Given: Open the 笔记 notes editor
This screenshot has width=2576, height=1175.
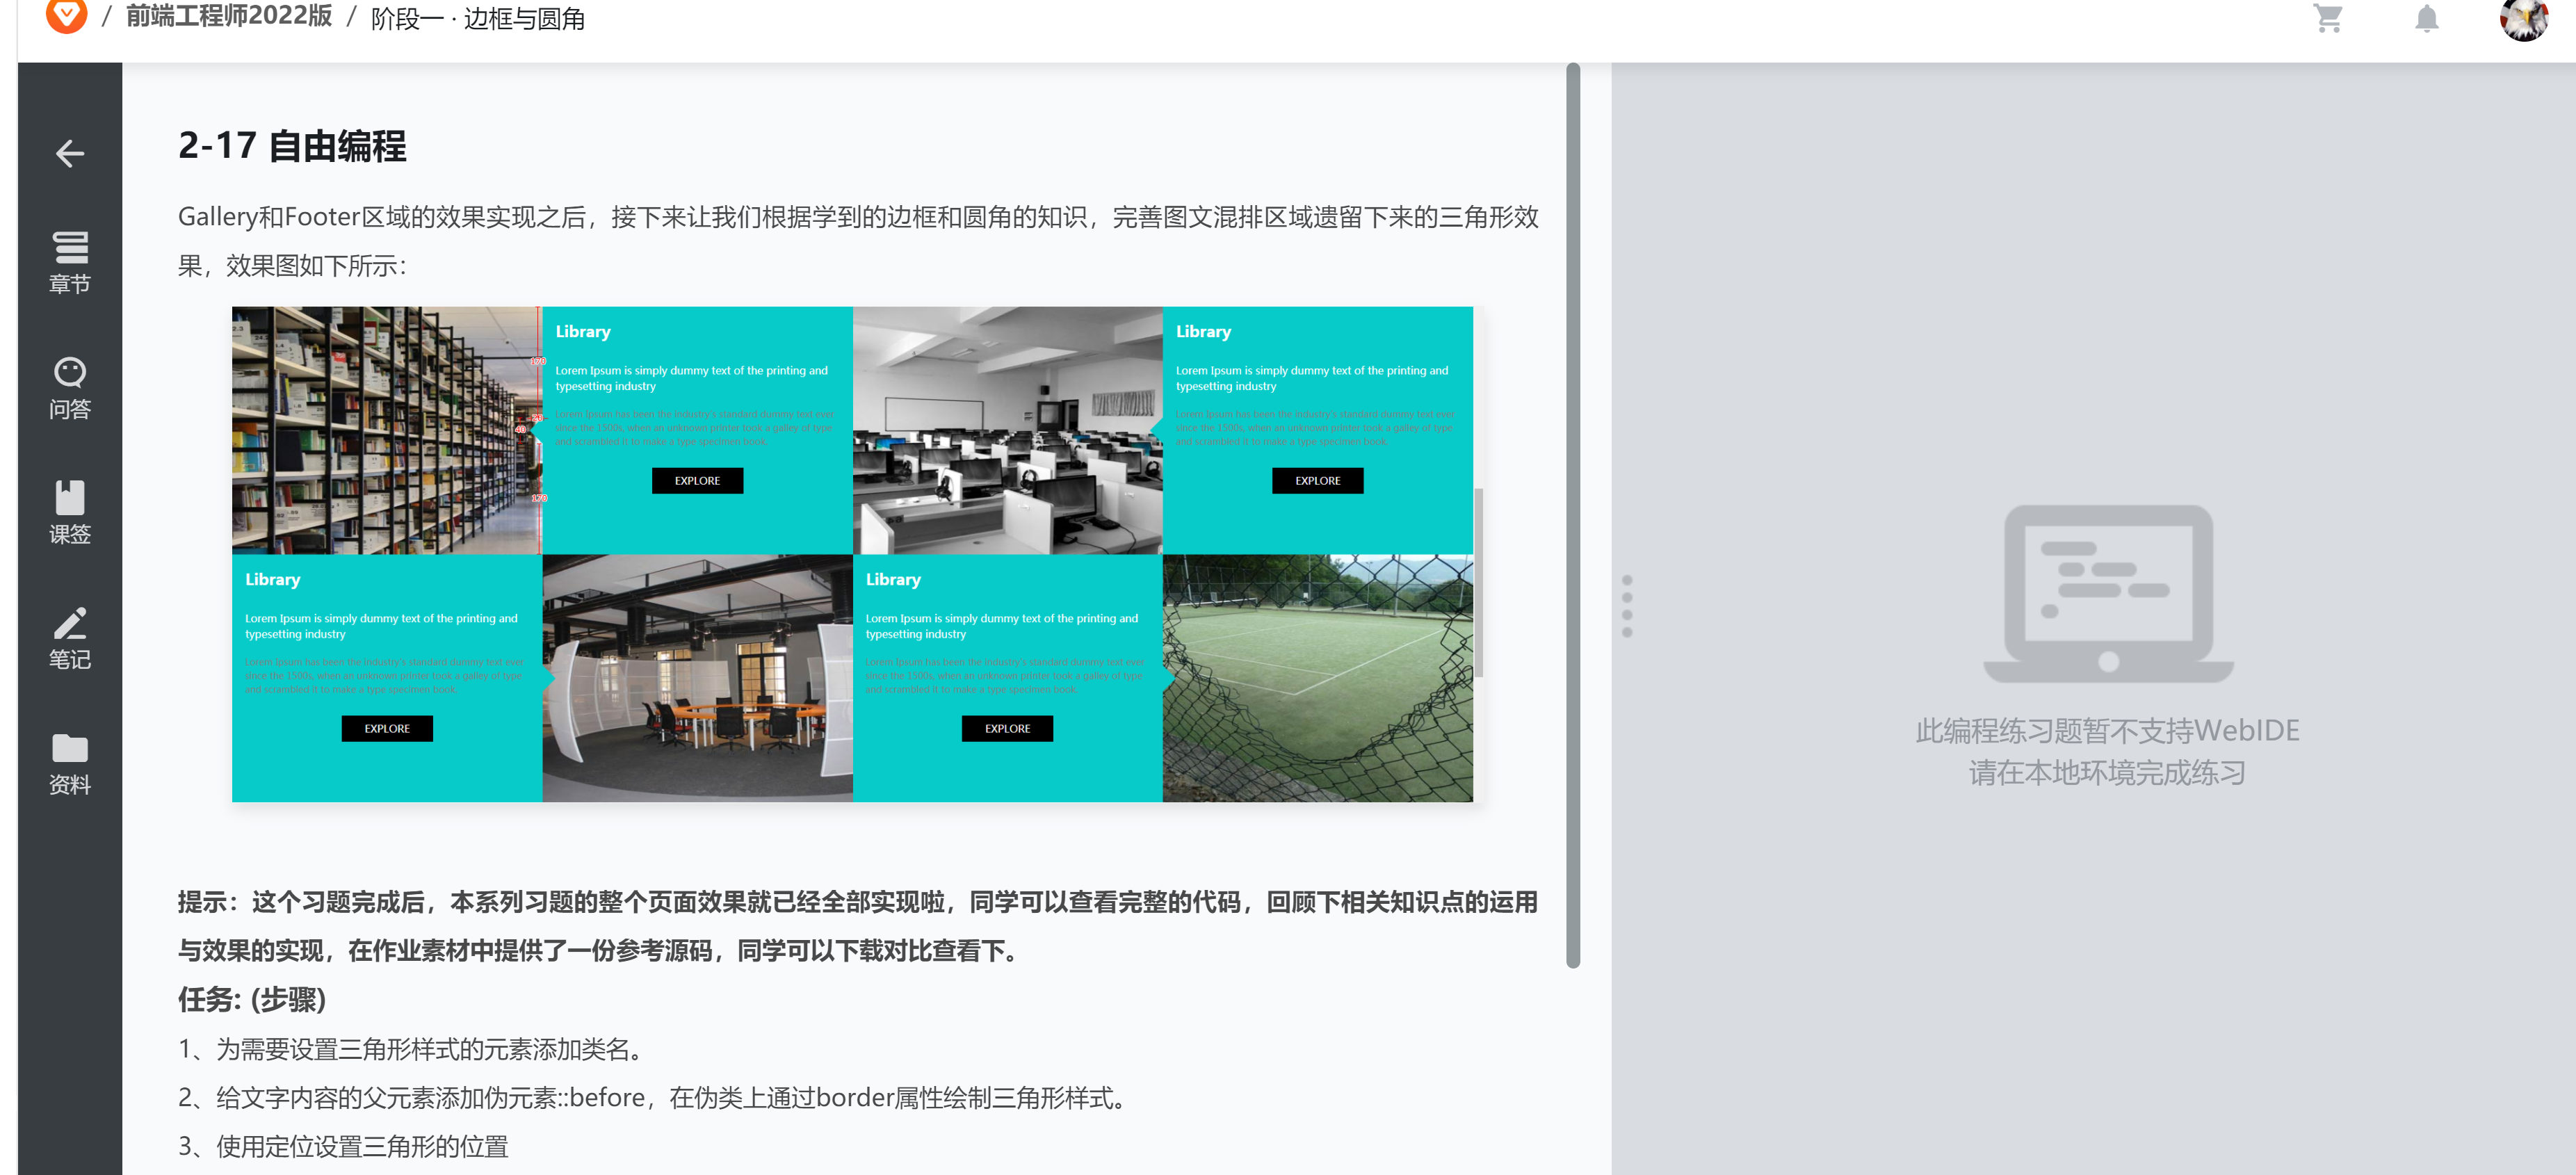Looking at the screenshot, I should pyautogui.click(x=69, y=638).
